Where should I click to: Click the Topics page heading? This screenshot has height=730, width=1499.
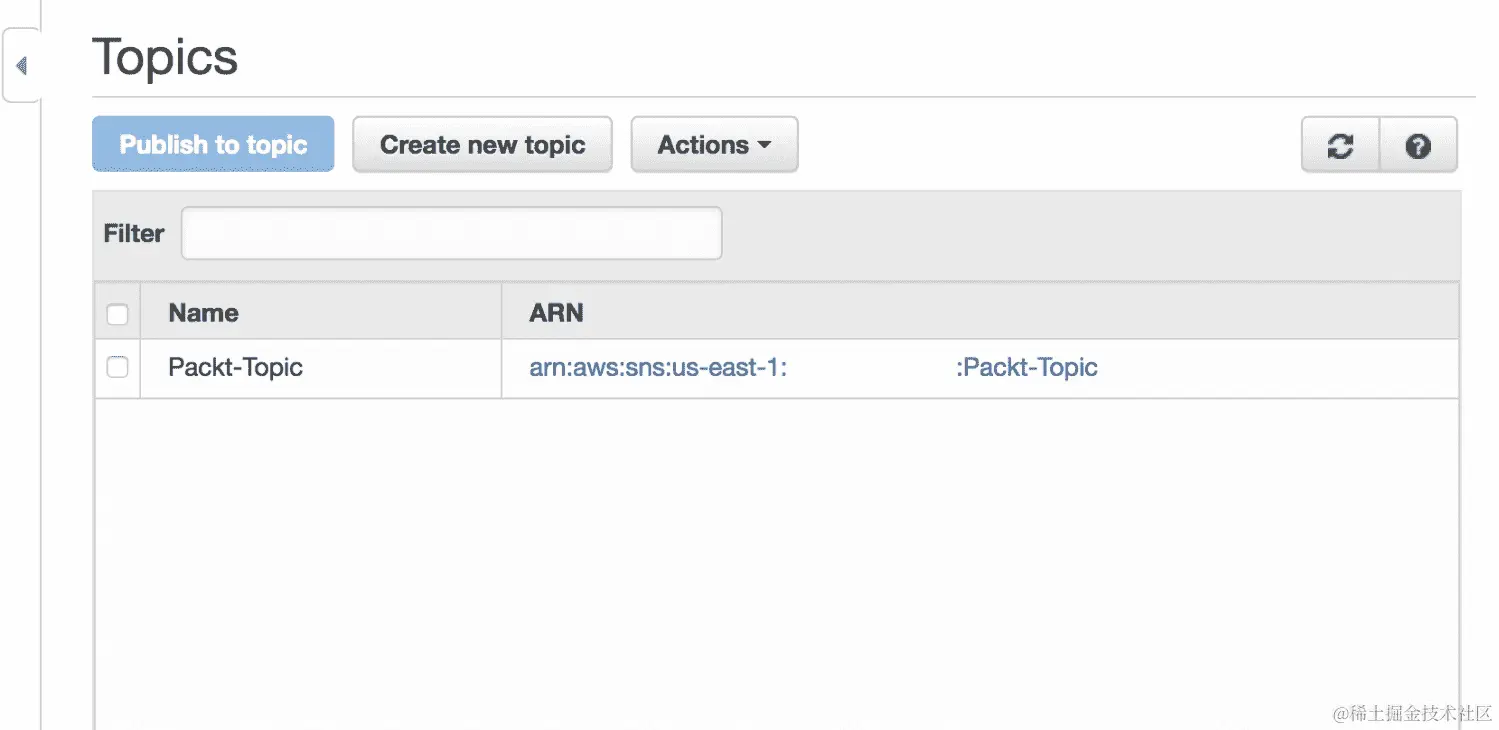tap(165, 57)
